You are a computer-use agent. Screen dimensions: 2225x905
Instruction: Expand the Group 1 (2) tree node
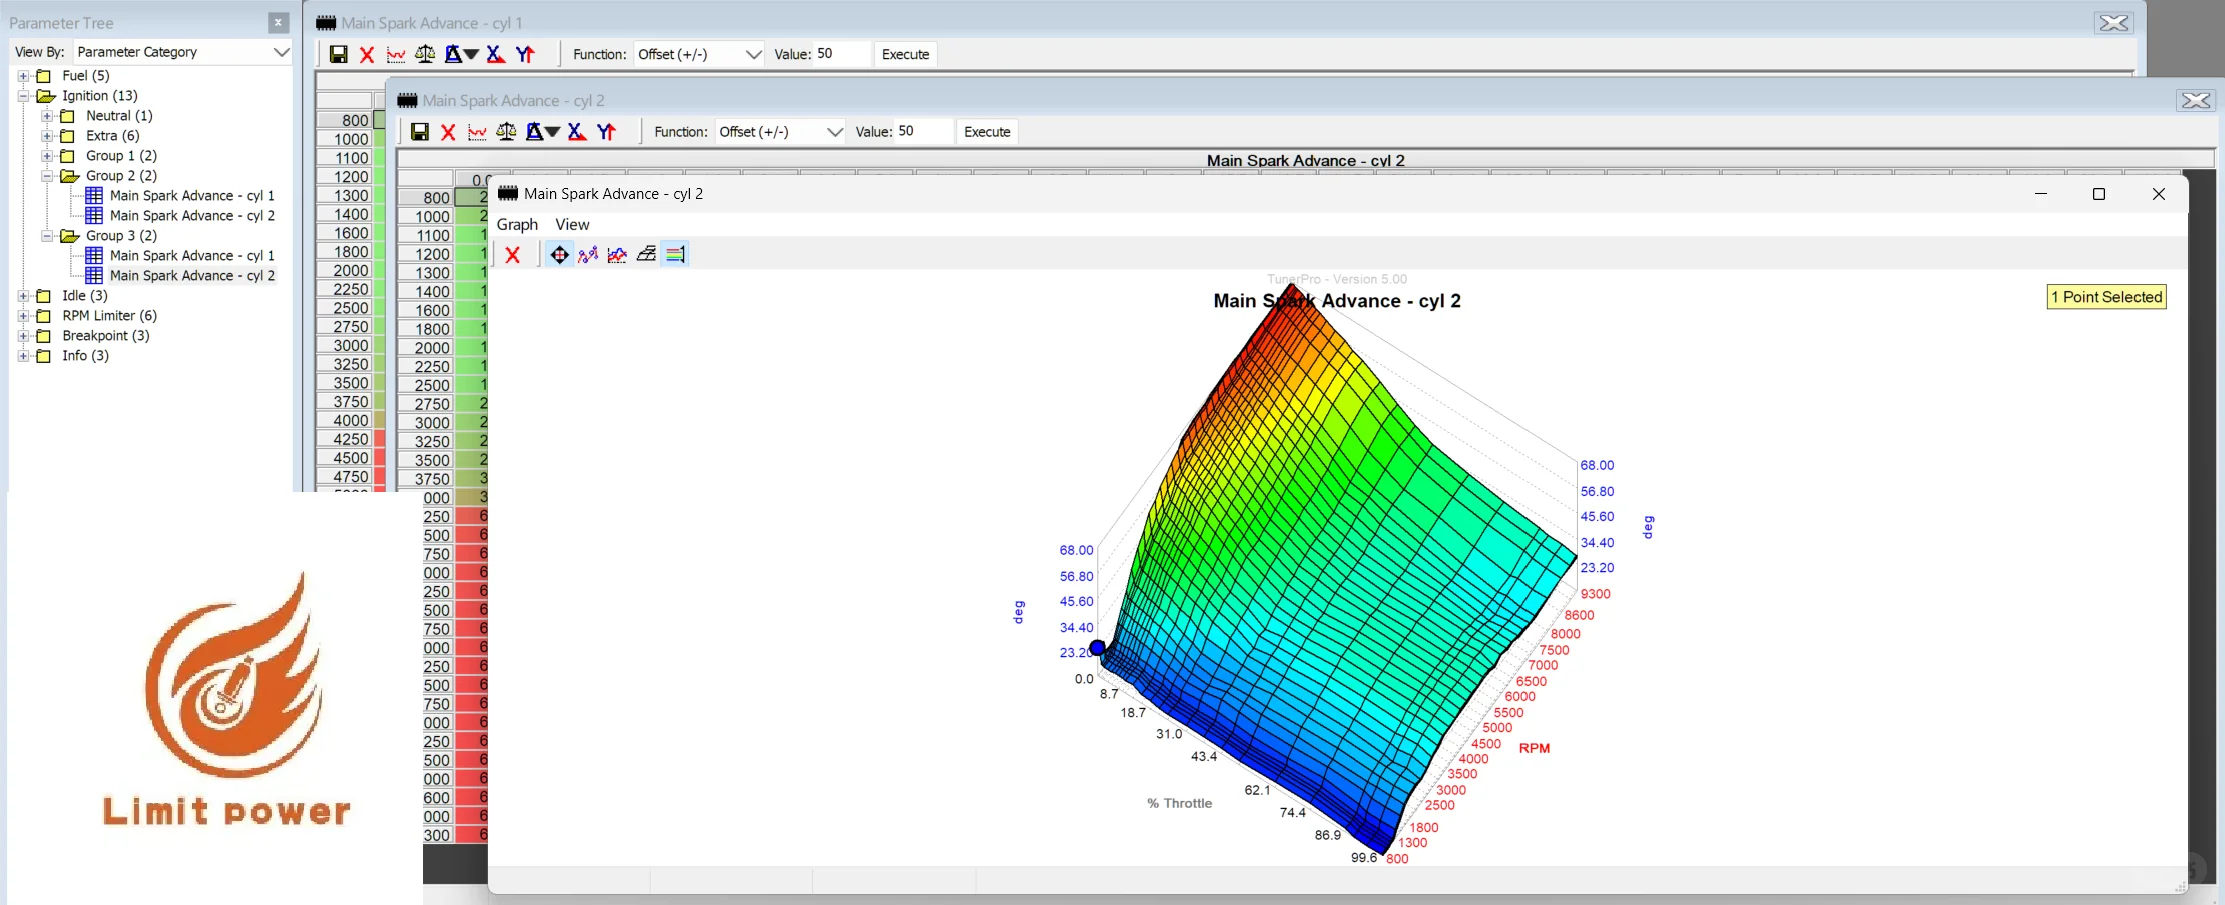(x=47, y=156)
